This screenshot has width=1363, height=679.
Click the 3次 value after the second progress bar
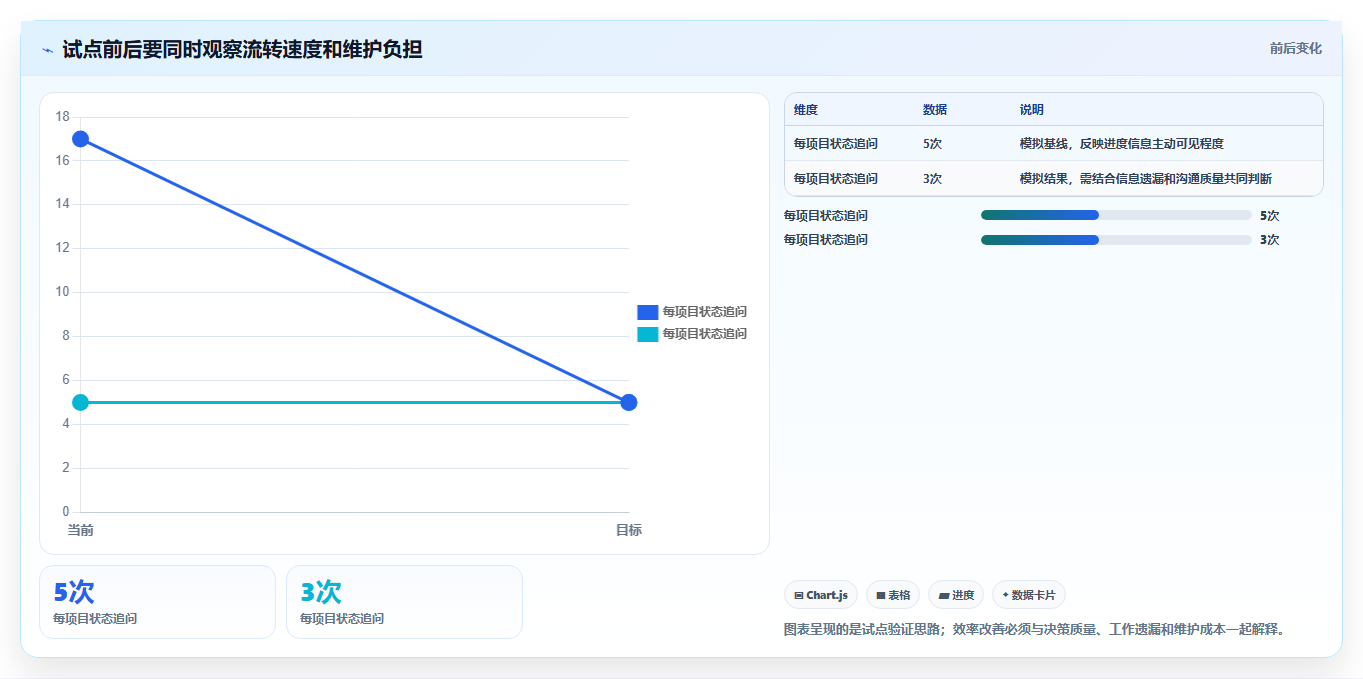[x=1270, y=239]
